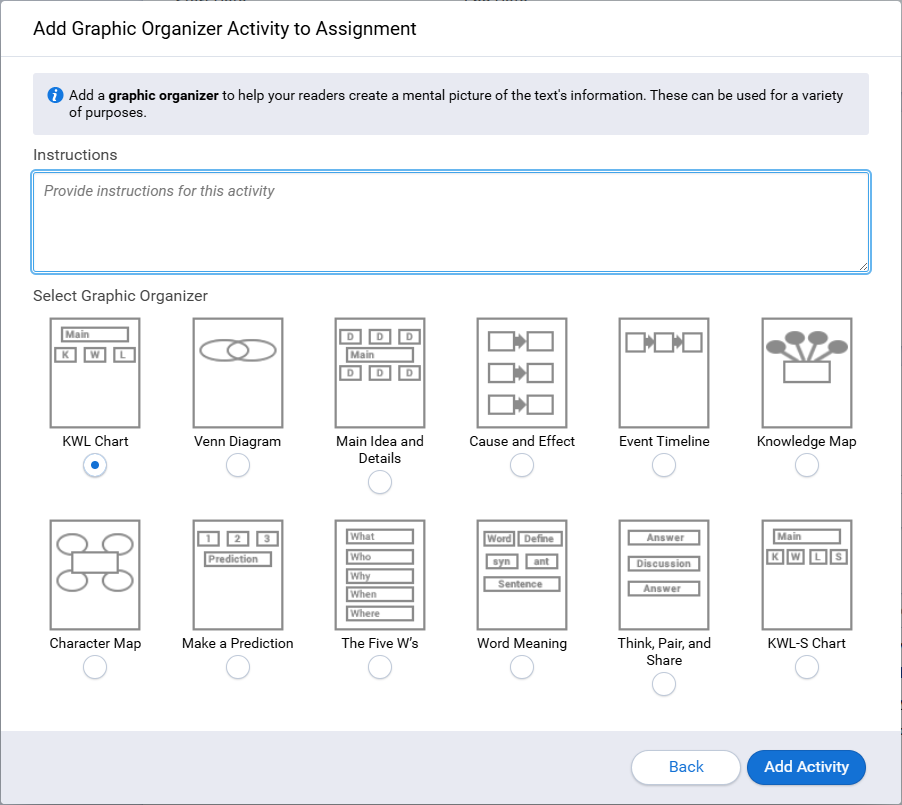Click the Add Activity button

pos(806,767)
